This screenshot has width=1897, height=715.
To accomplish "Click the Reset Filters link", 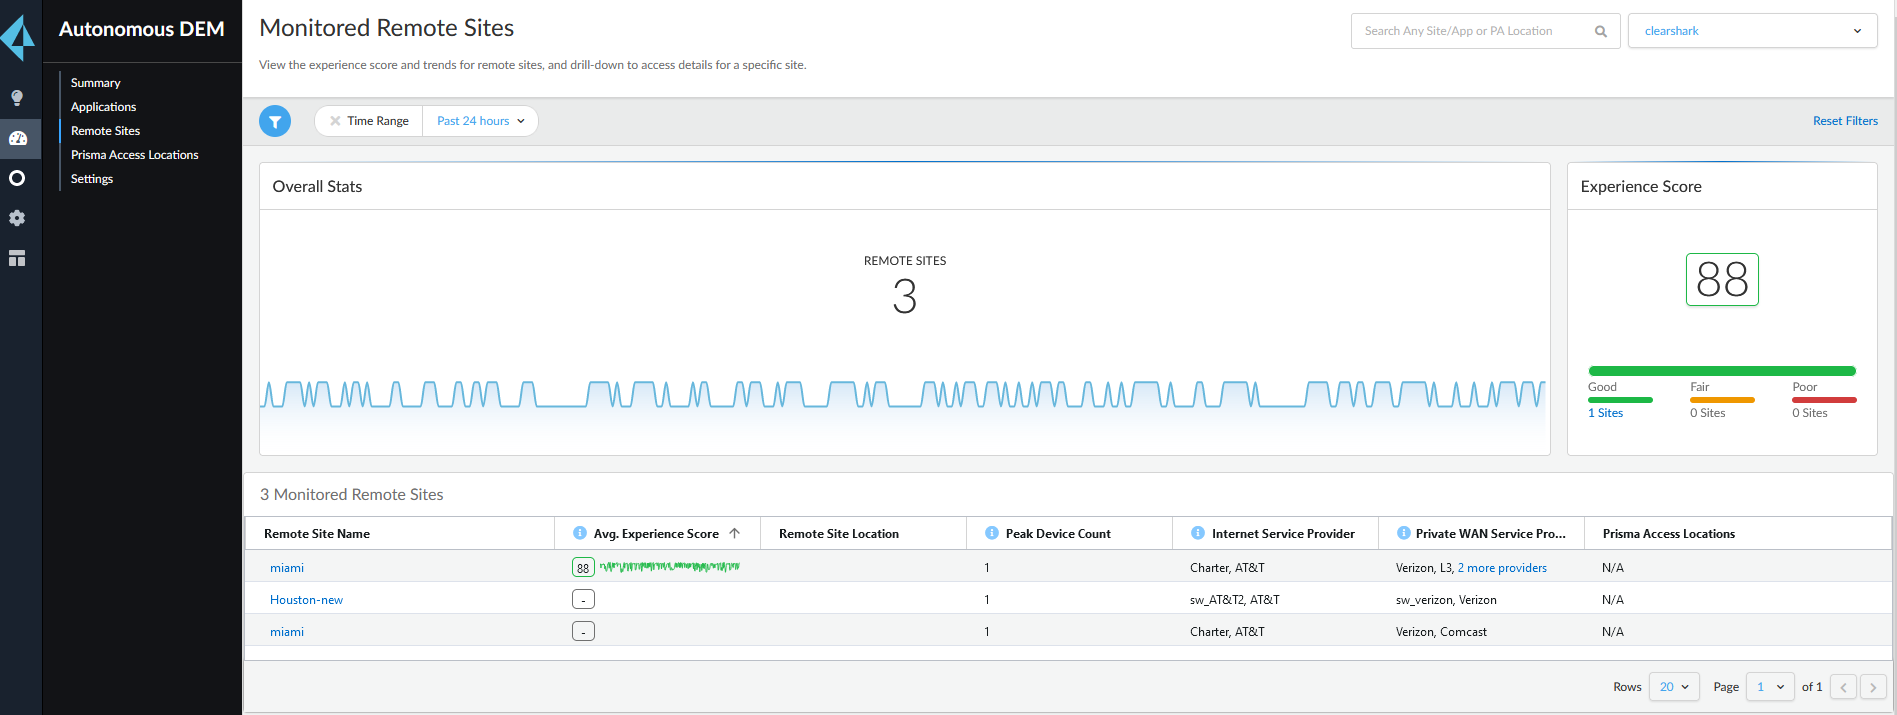I will point(1845,121).
